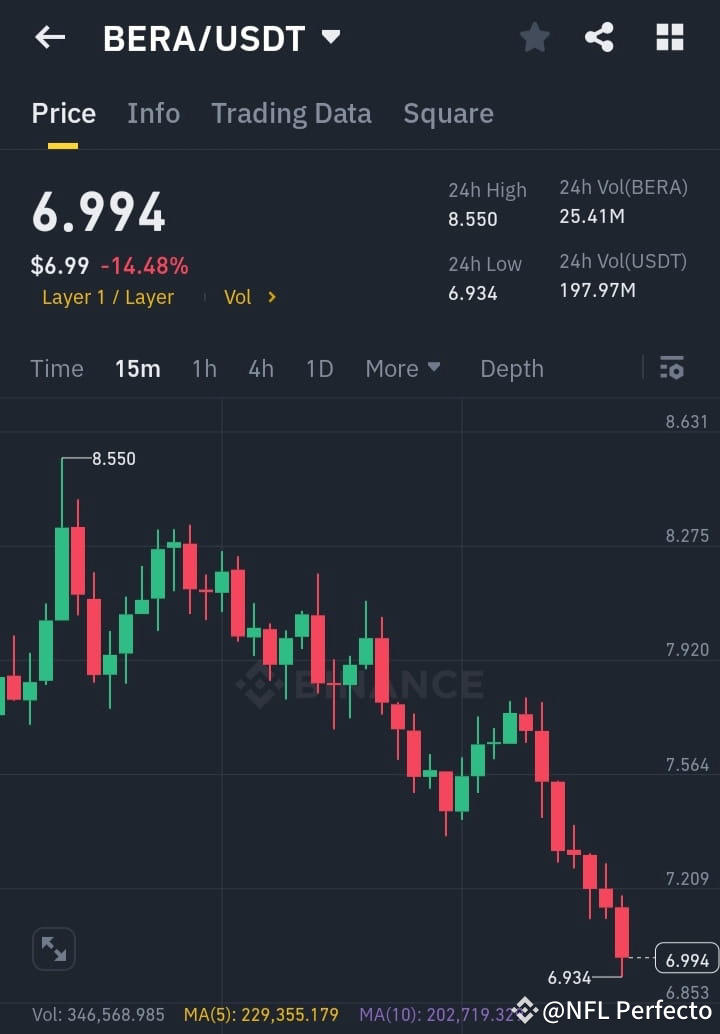720x1034 pixels.
Task: Tap the back arrow to exit the chart
Action: pos(49,37)
